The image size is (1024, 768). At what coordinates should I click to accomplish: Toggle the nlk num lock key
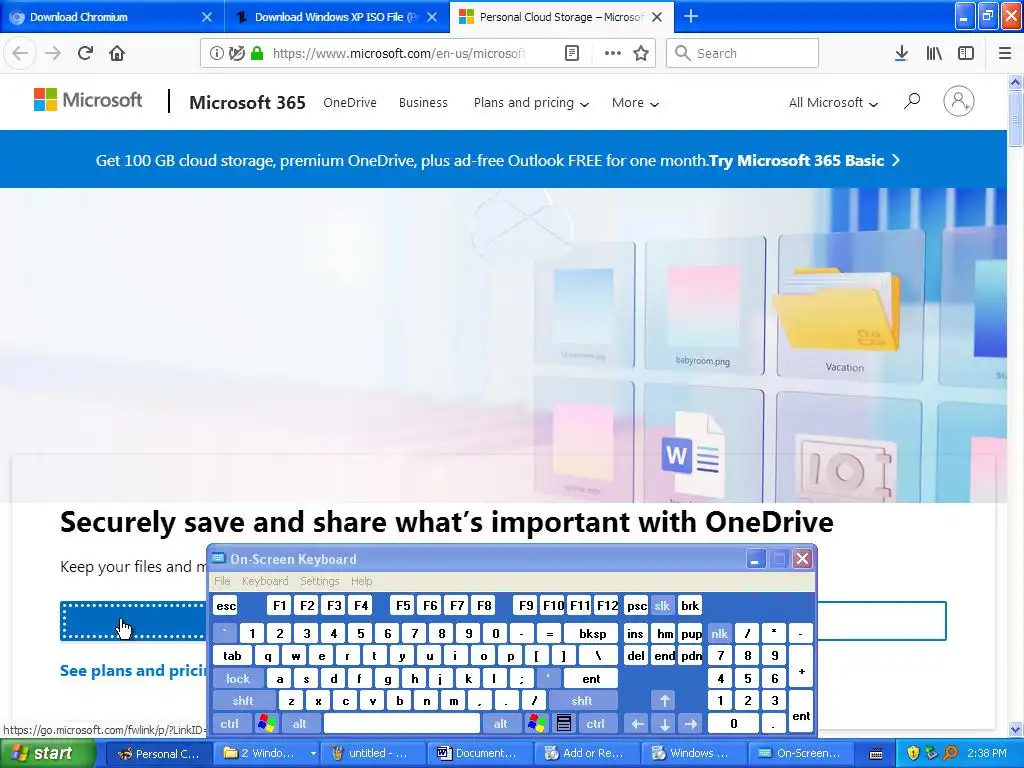[x=720, y=633]
